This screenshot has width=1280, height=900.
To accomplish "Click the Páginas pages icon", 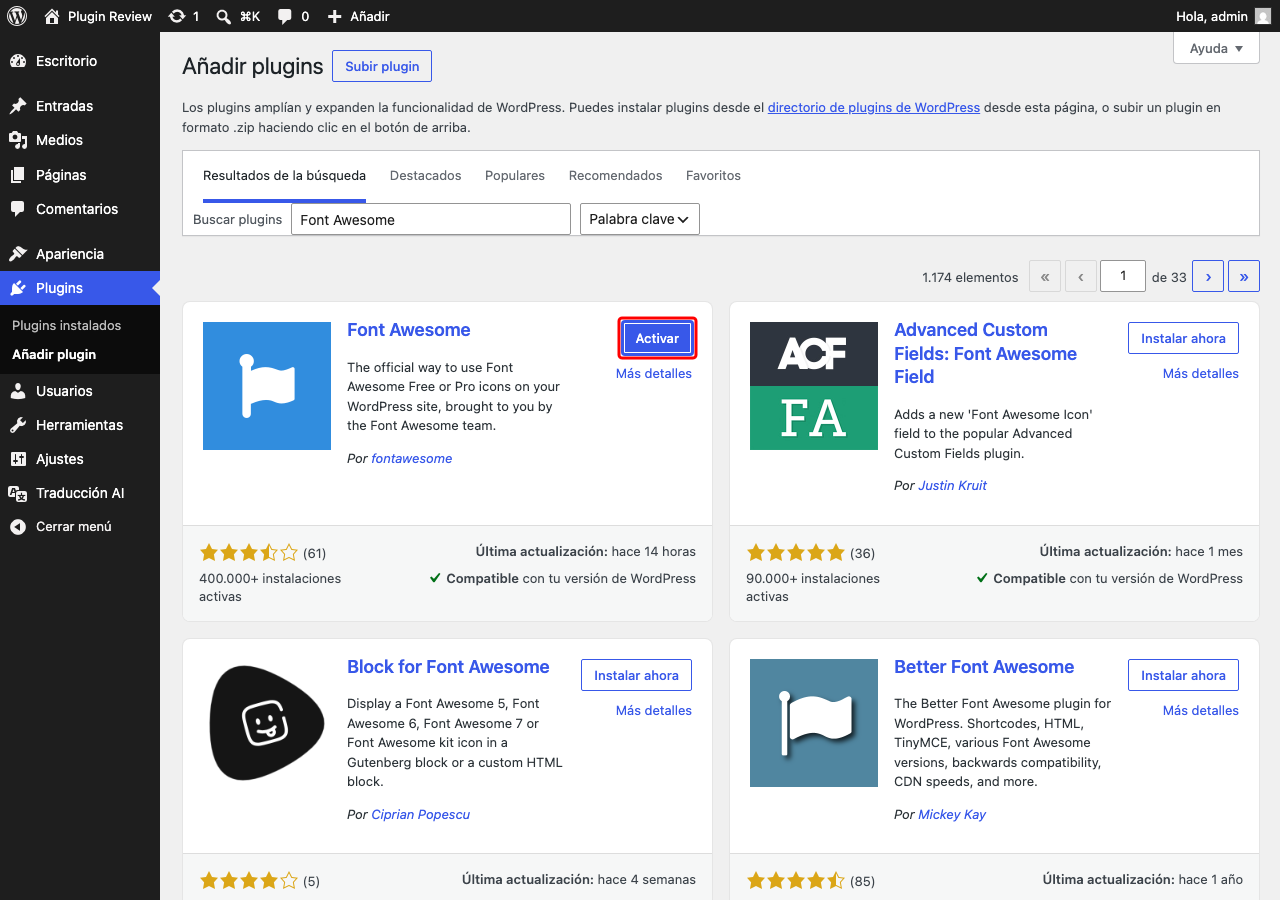I will pos(18,175).
